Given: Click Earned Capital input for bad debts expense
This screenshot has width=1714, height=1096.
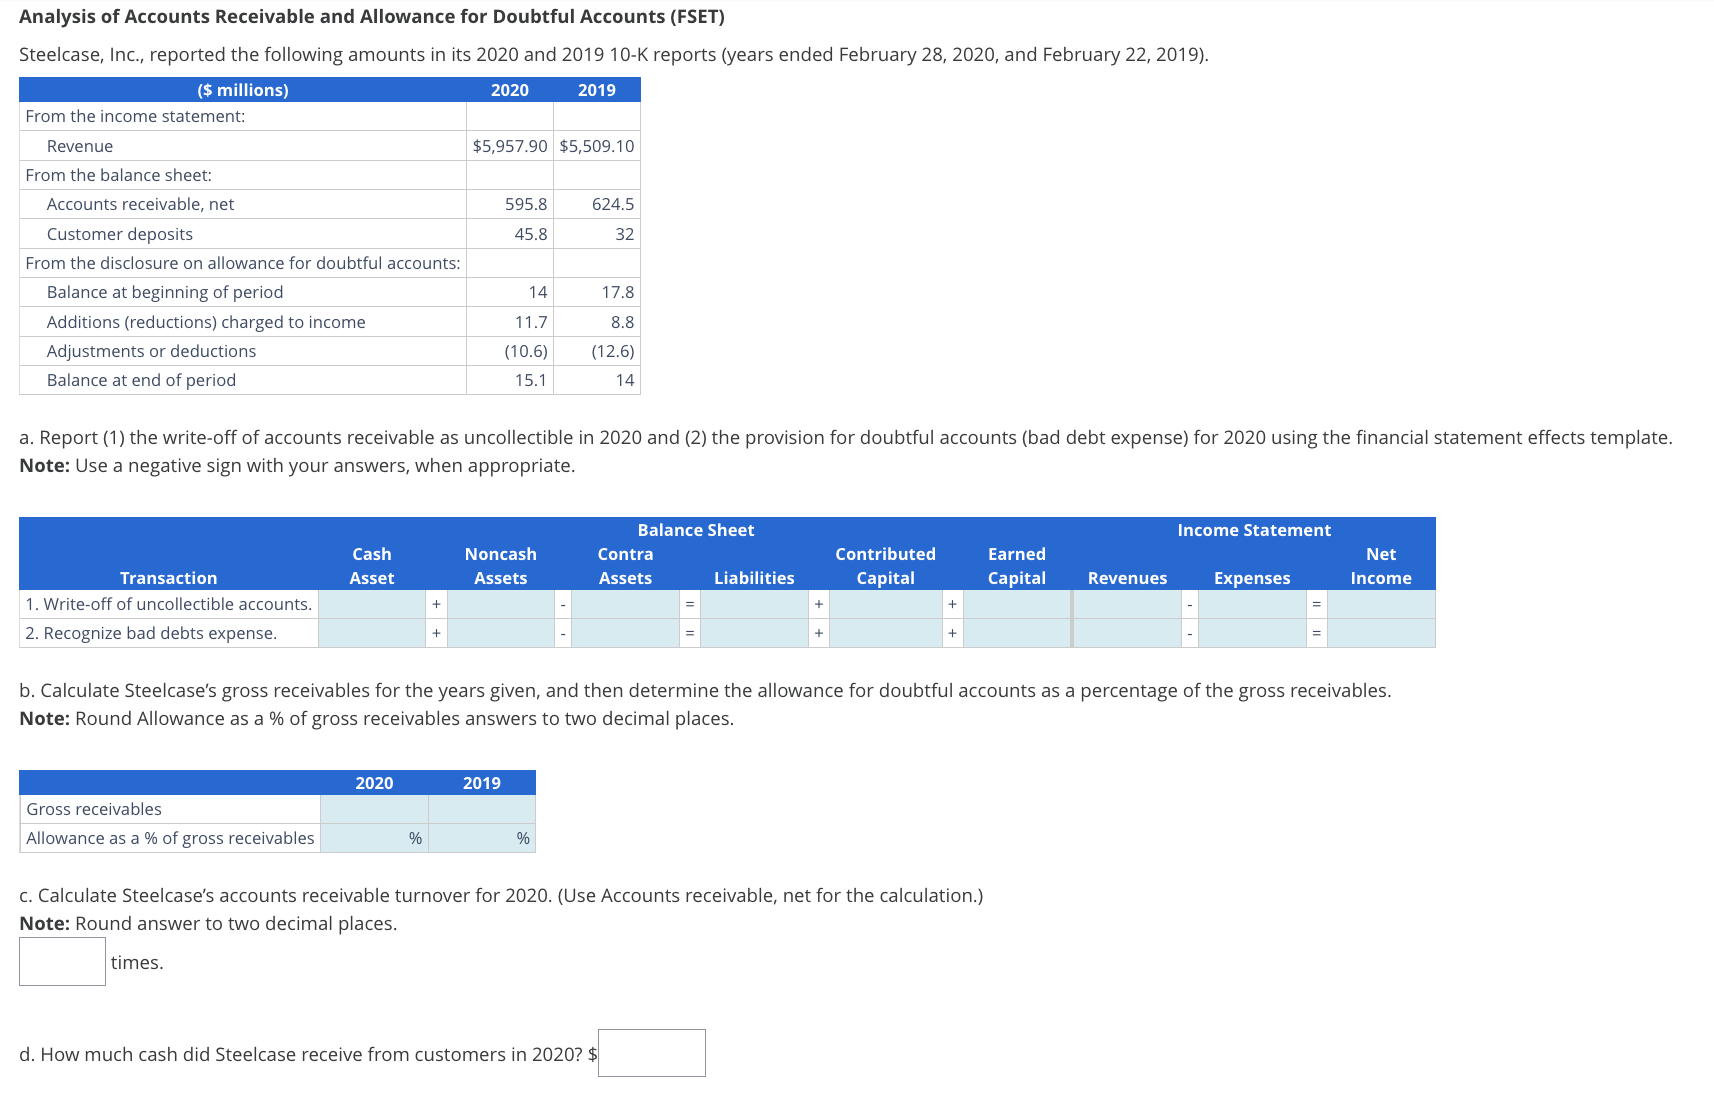Looking at the screenshot, I should 1015,633.
